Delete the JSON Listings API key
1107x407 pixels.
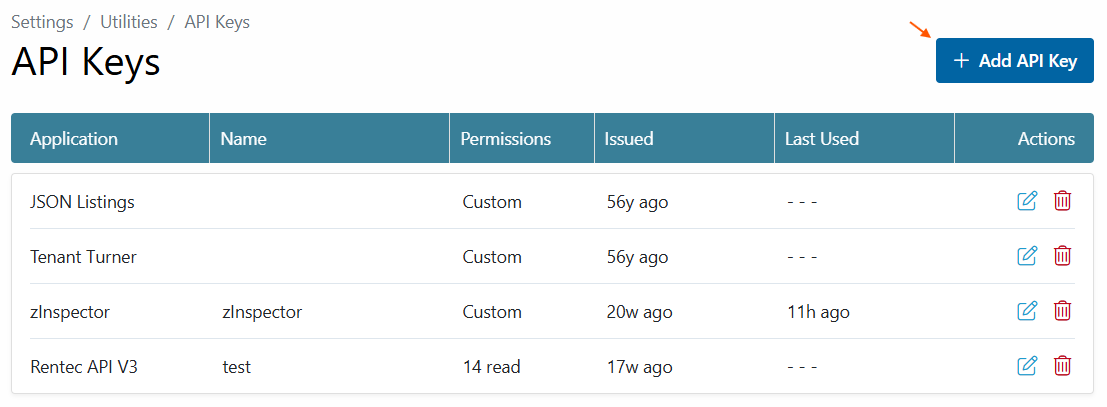(x=1063, y=201)
